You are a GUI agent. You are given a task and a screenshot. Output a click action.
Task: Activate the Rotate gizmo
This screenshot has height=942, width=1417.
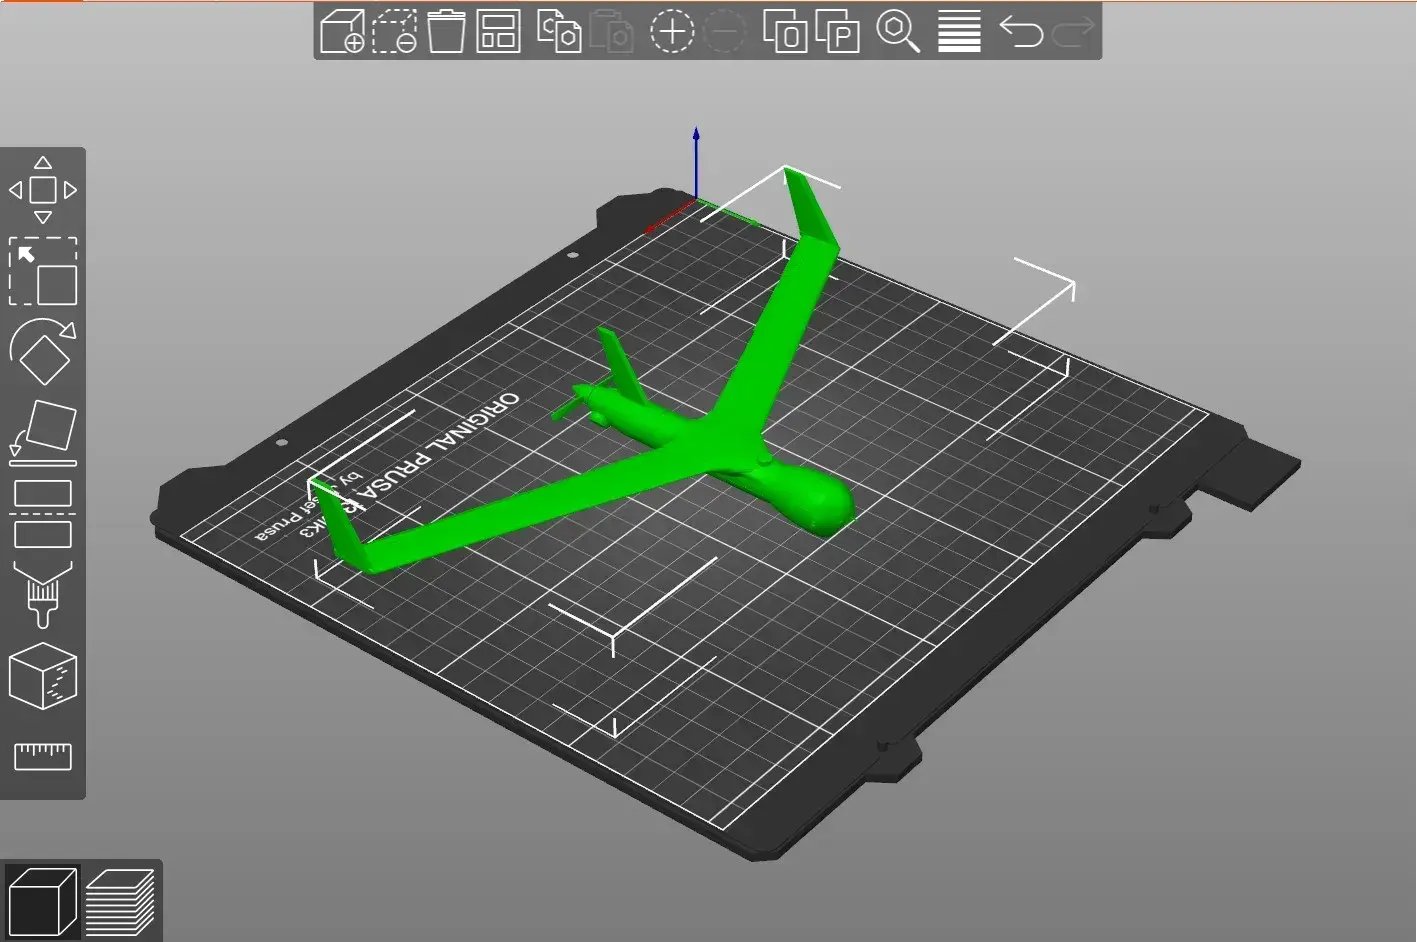43,352
